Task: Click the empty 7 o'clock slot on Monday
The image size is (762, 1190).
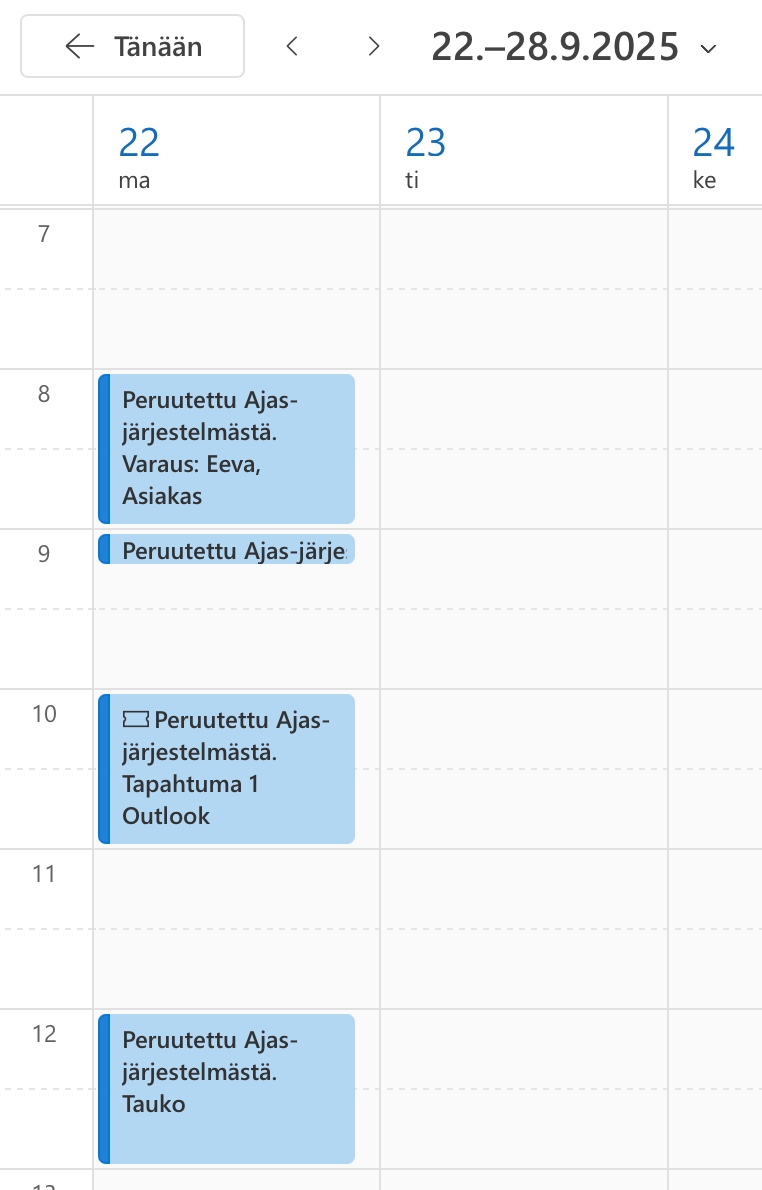Action: [236, 288]
